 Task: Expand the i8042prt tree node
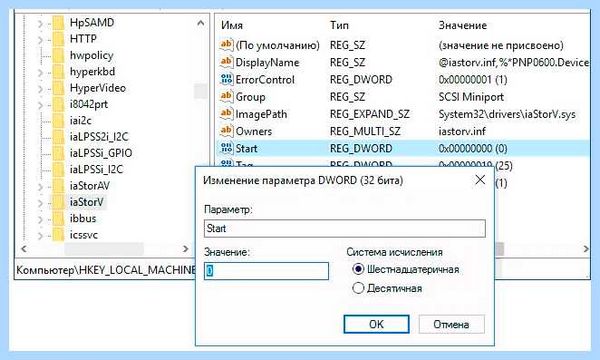point(40,105)
